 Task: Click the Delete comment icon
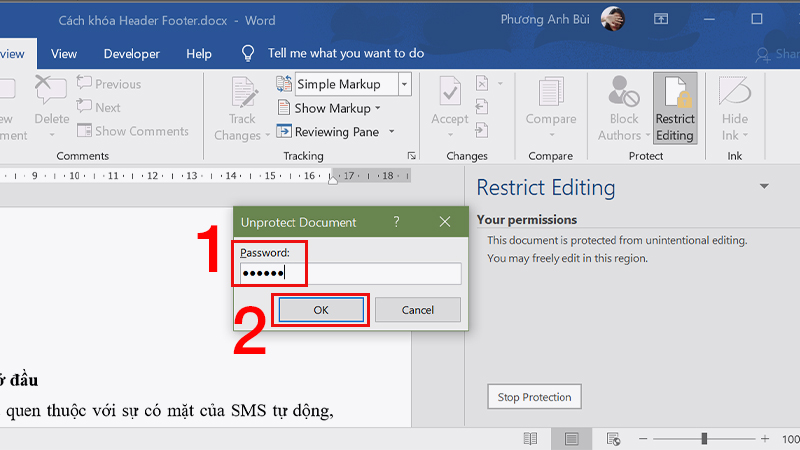[x=51, y=89]
